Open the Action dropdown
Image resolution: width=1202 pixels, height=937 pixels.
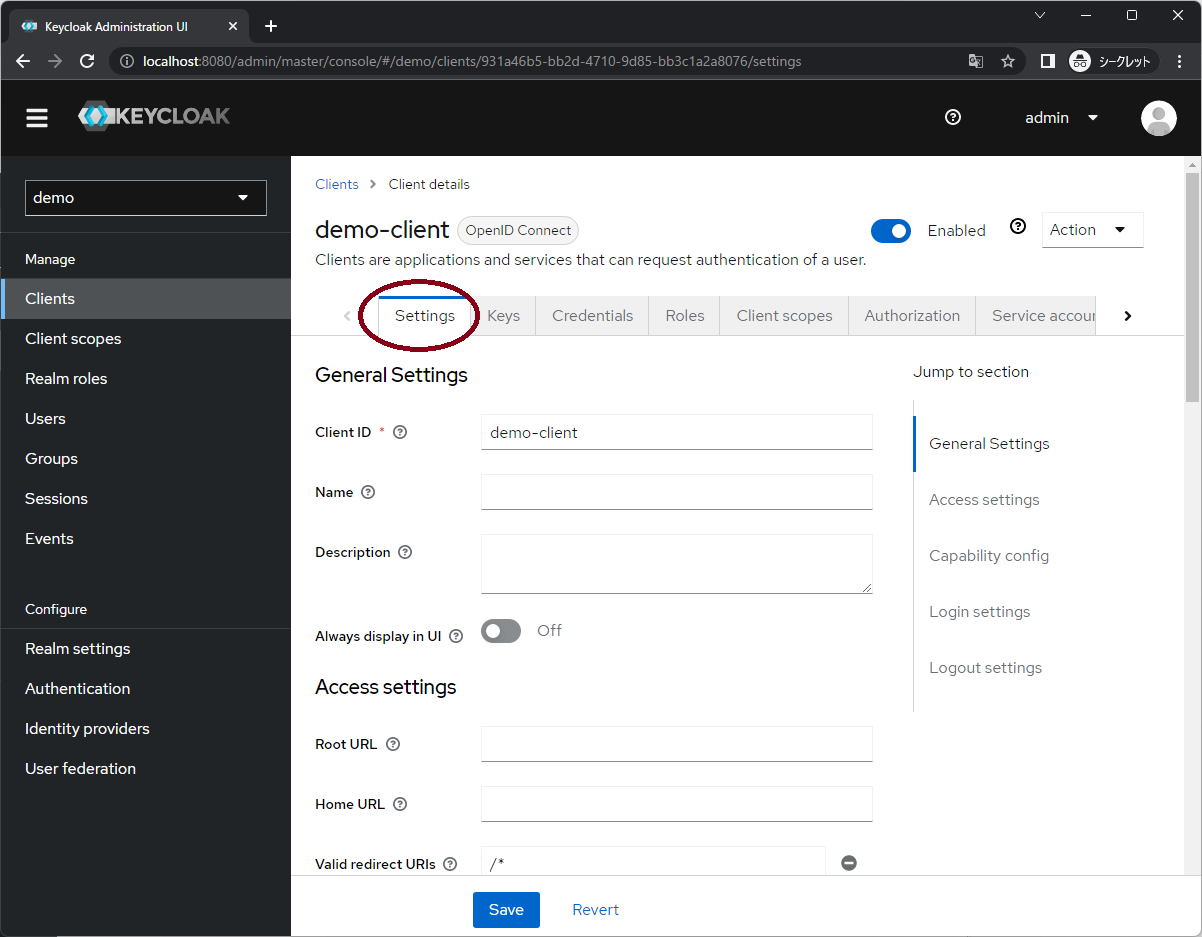point(1092,229)
